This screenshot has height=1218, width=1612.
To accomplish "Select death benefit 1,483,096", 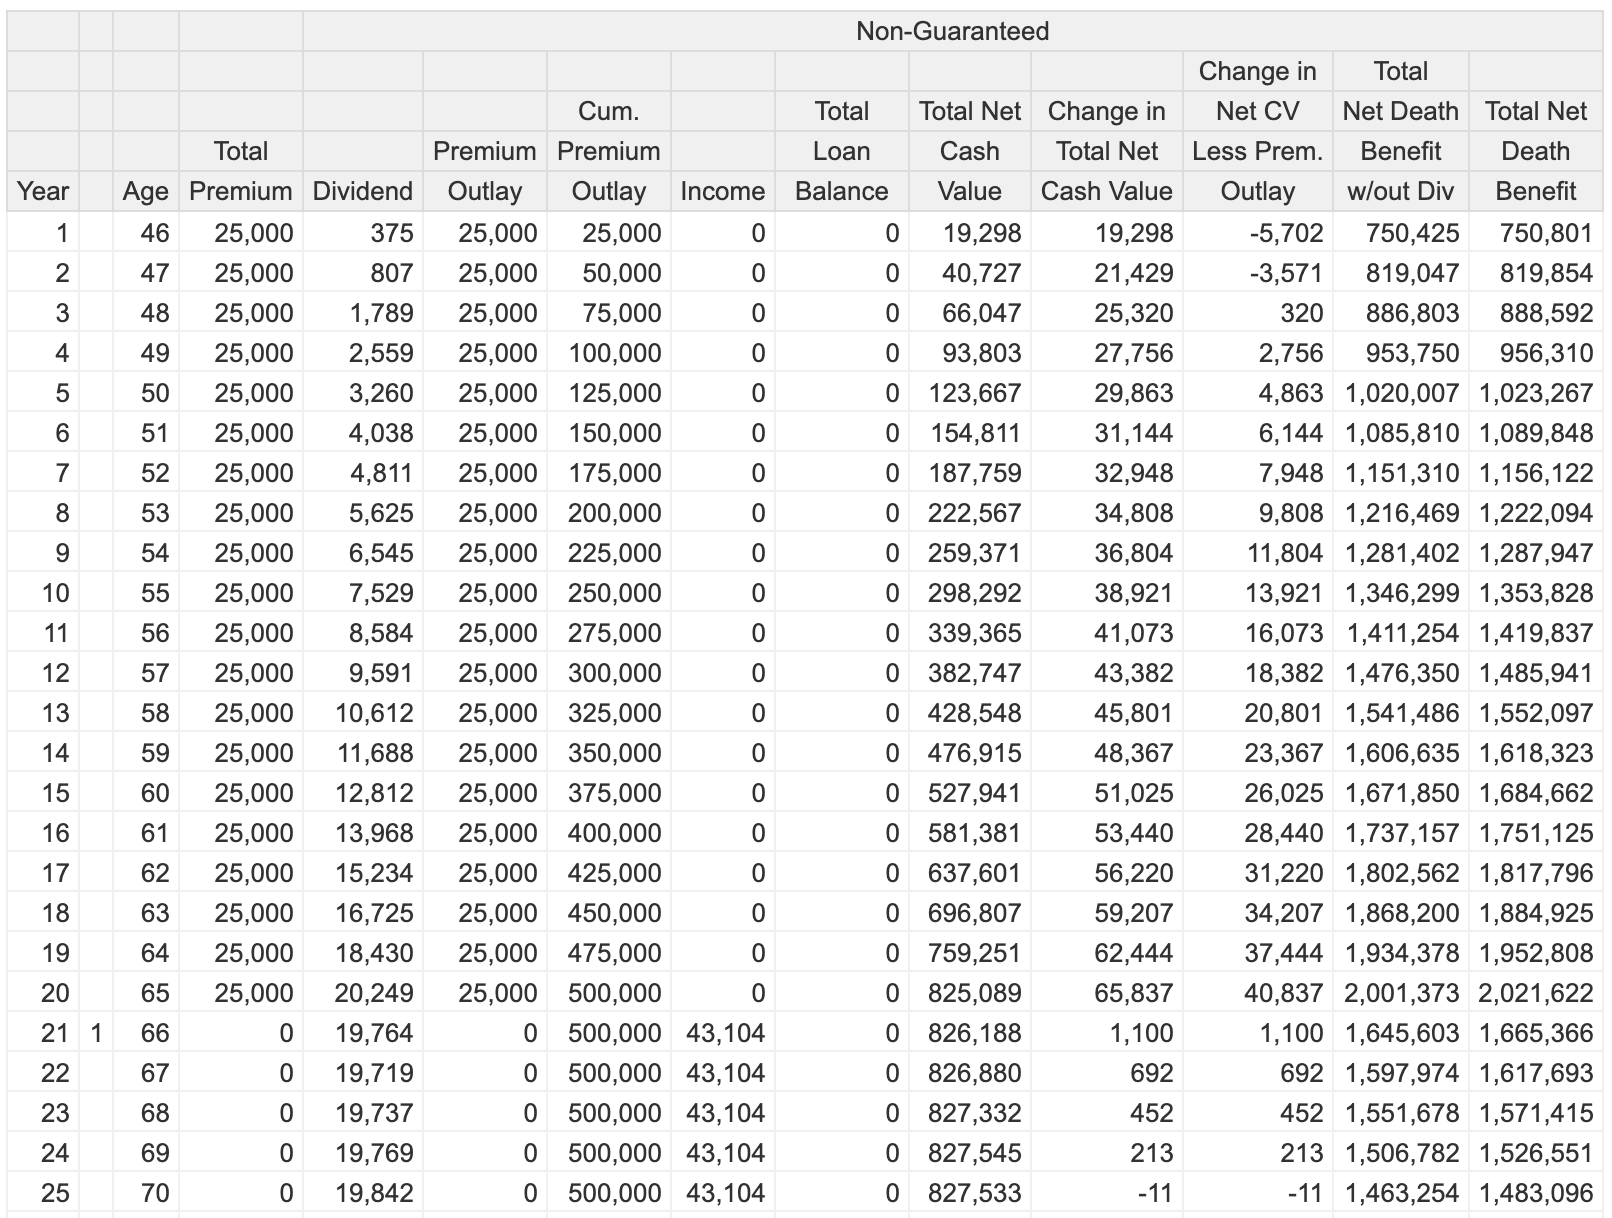I will coord(1536,1193).
